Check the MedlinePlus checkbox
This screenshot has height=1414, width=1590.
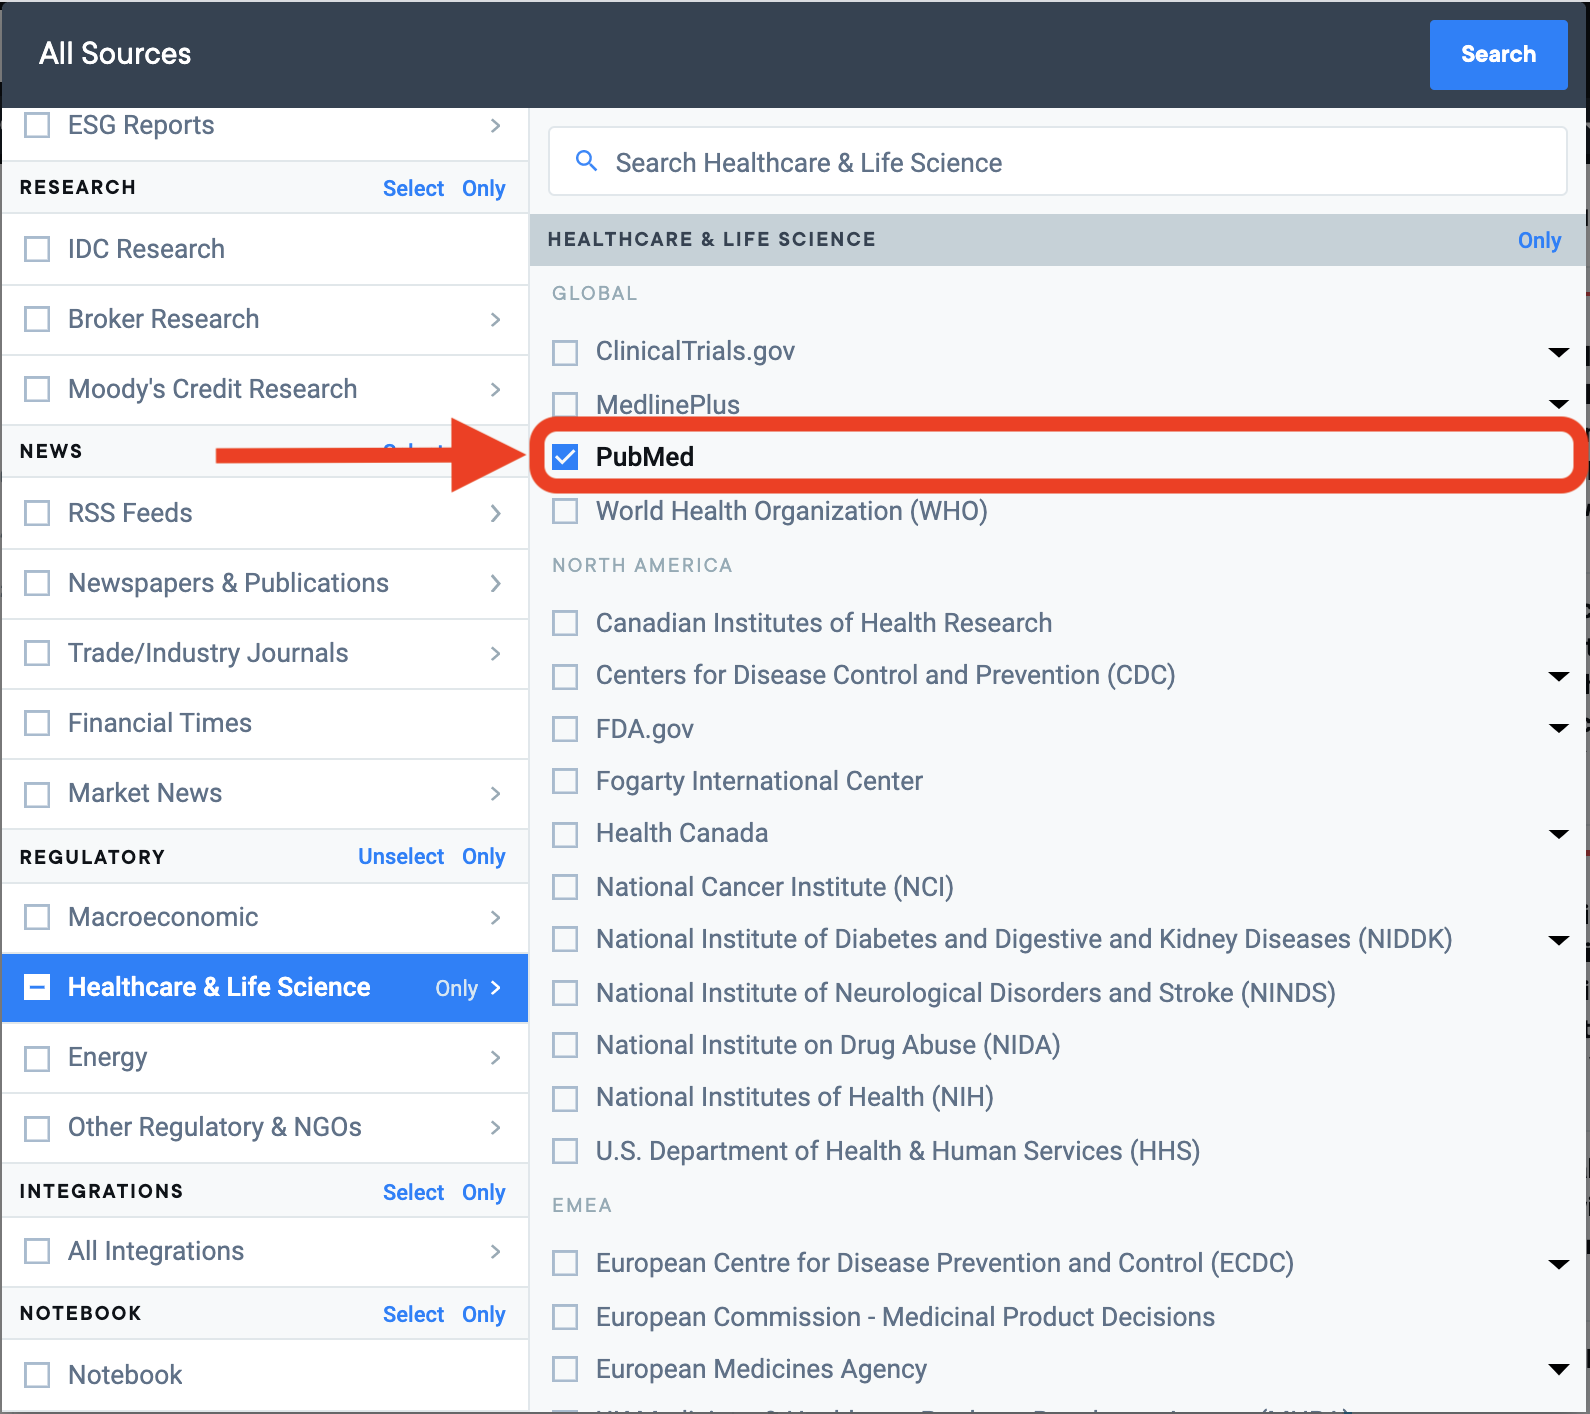click(565, 404)
